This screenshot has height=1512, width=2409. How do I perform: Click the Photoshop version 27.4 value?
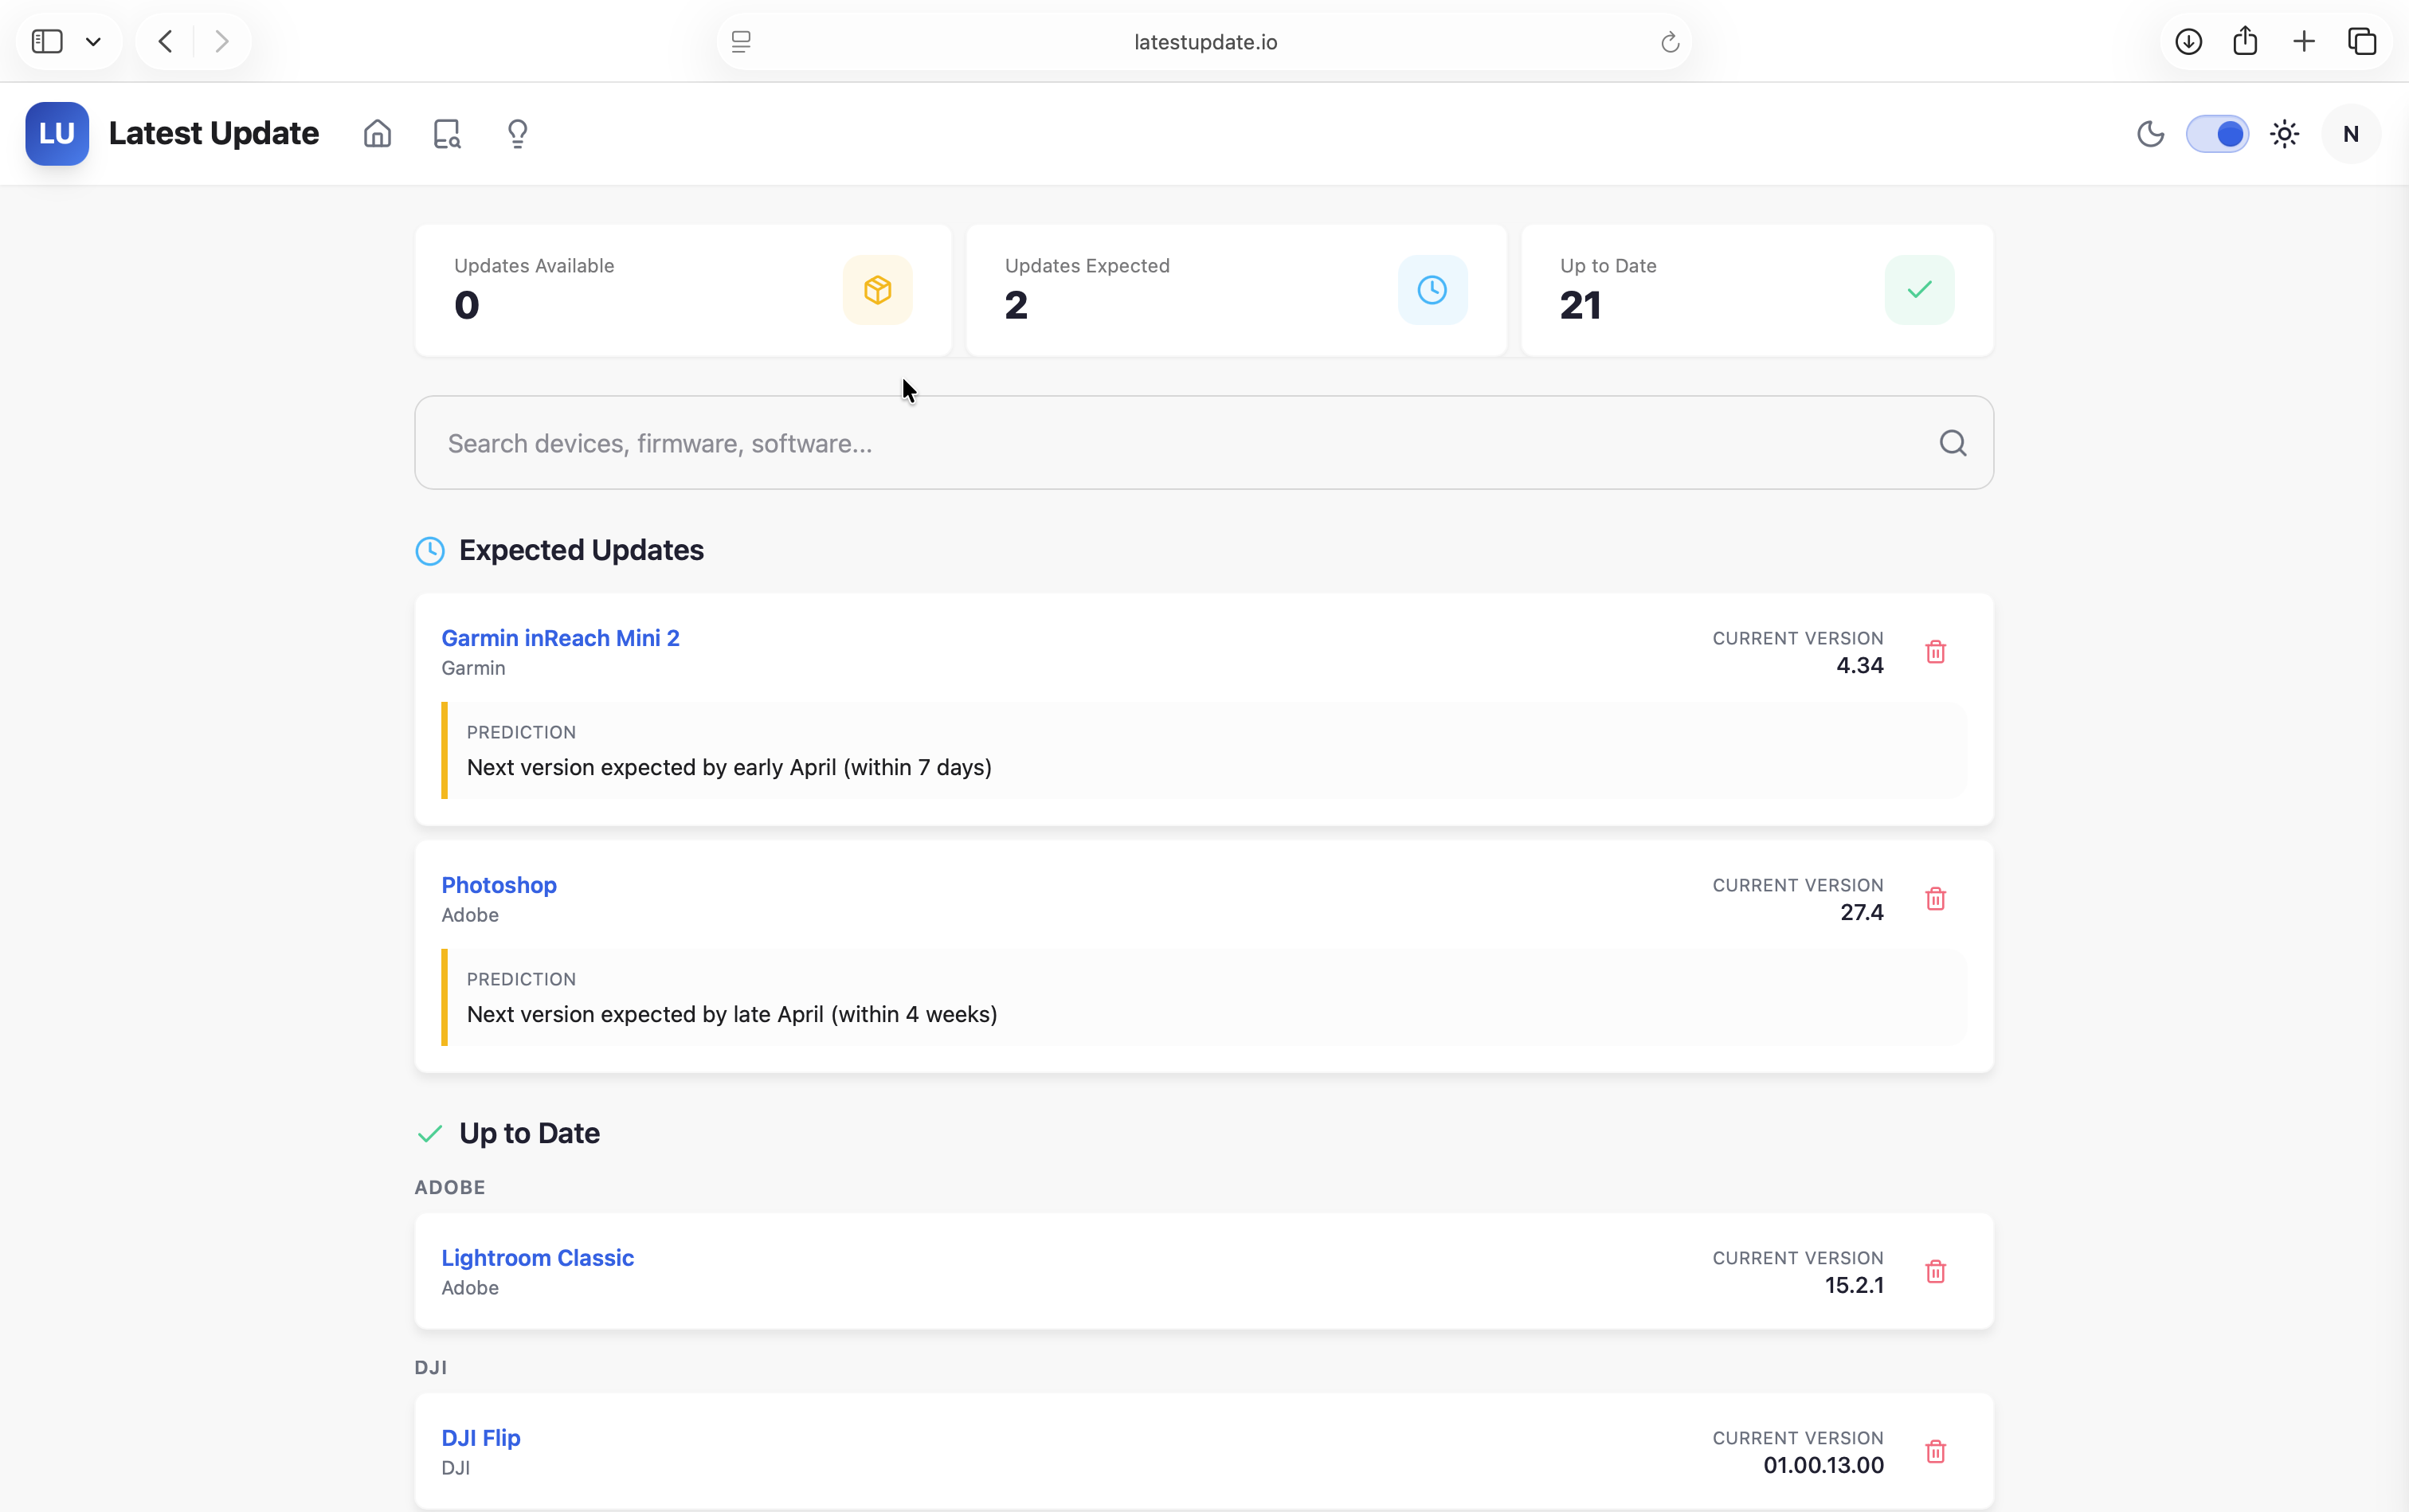click(1861, 912)
